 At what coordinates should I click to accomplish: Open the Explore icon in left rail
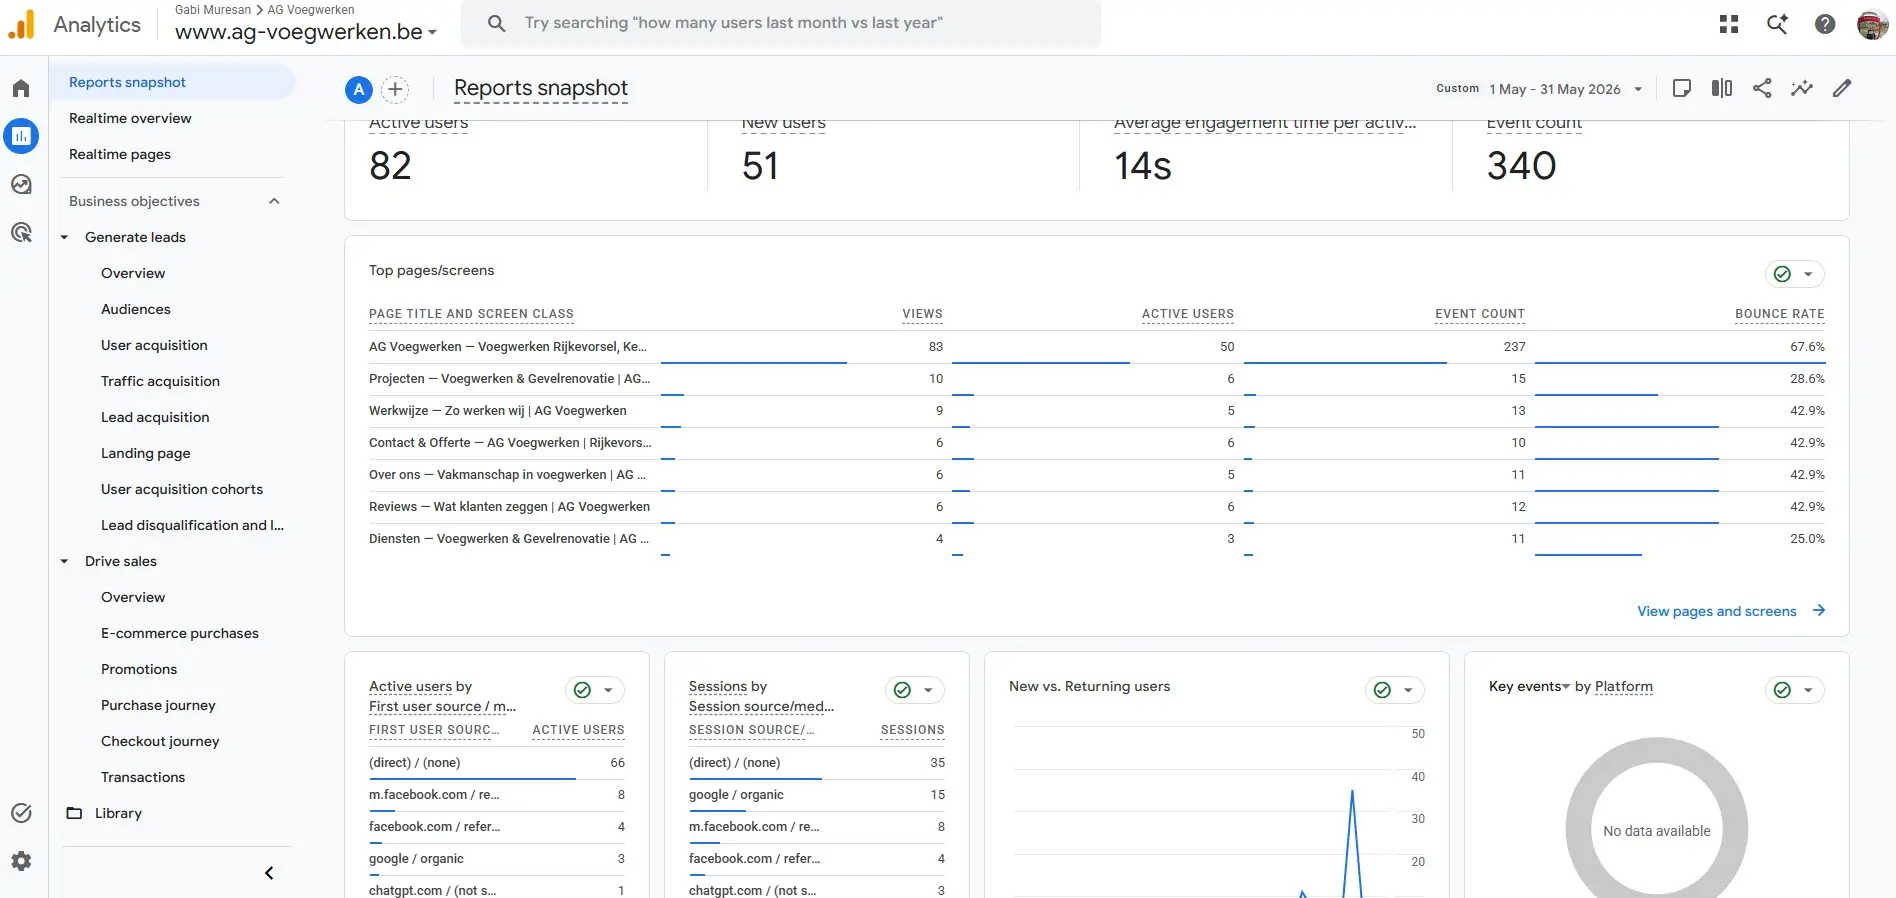click(x=21, y=184)
